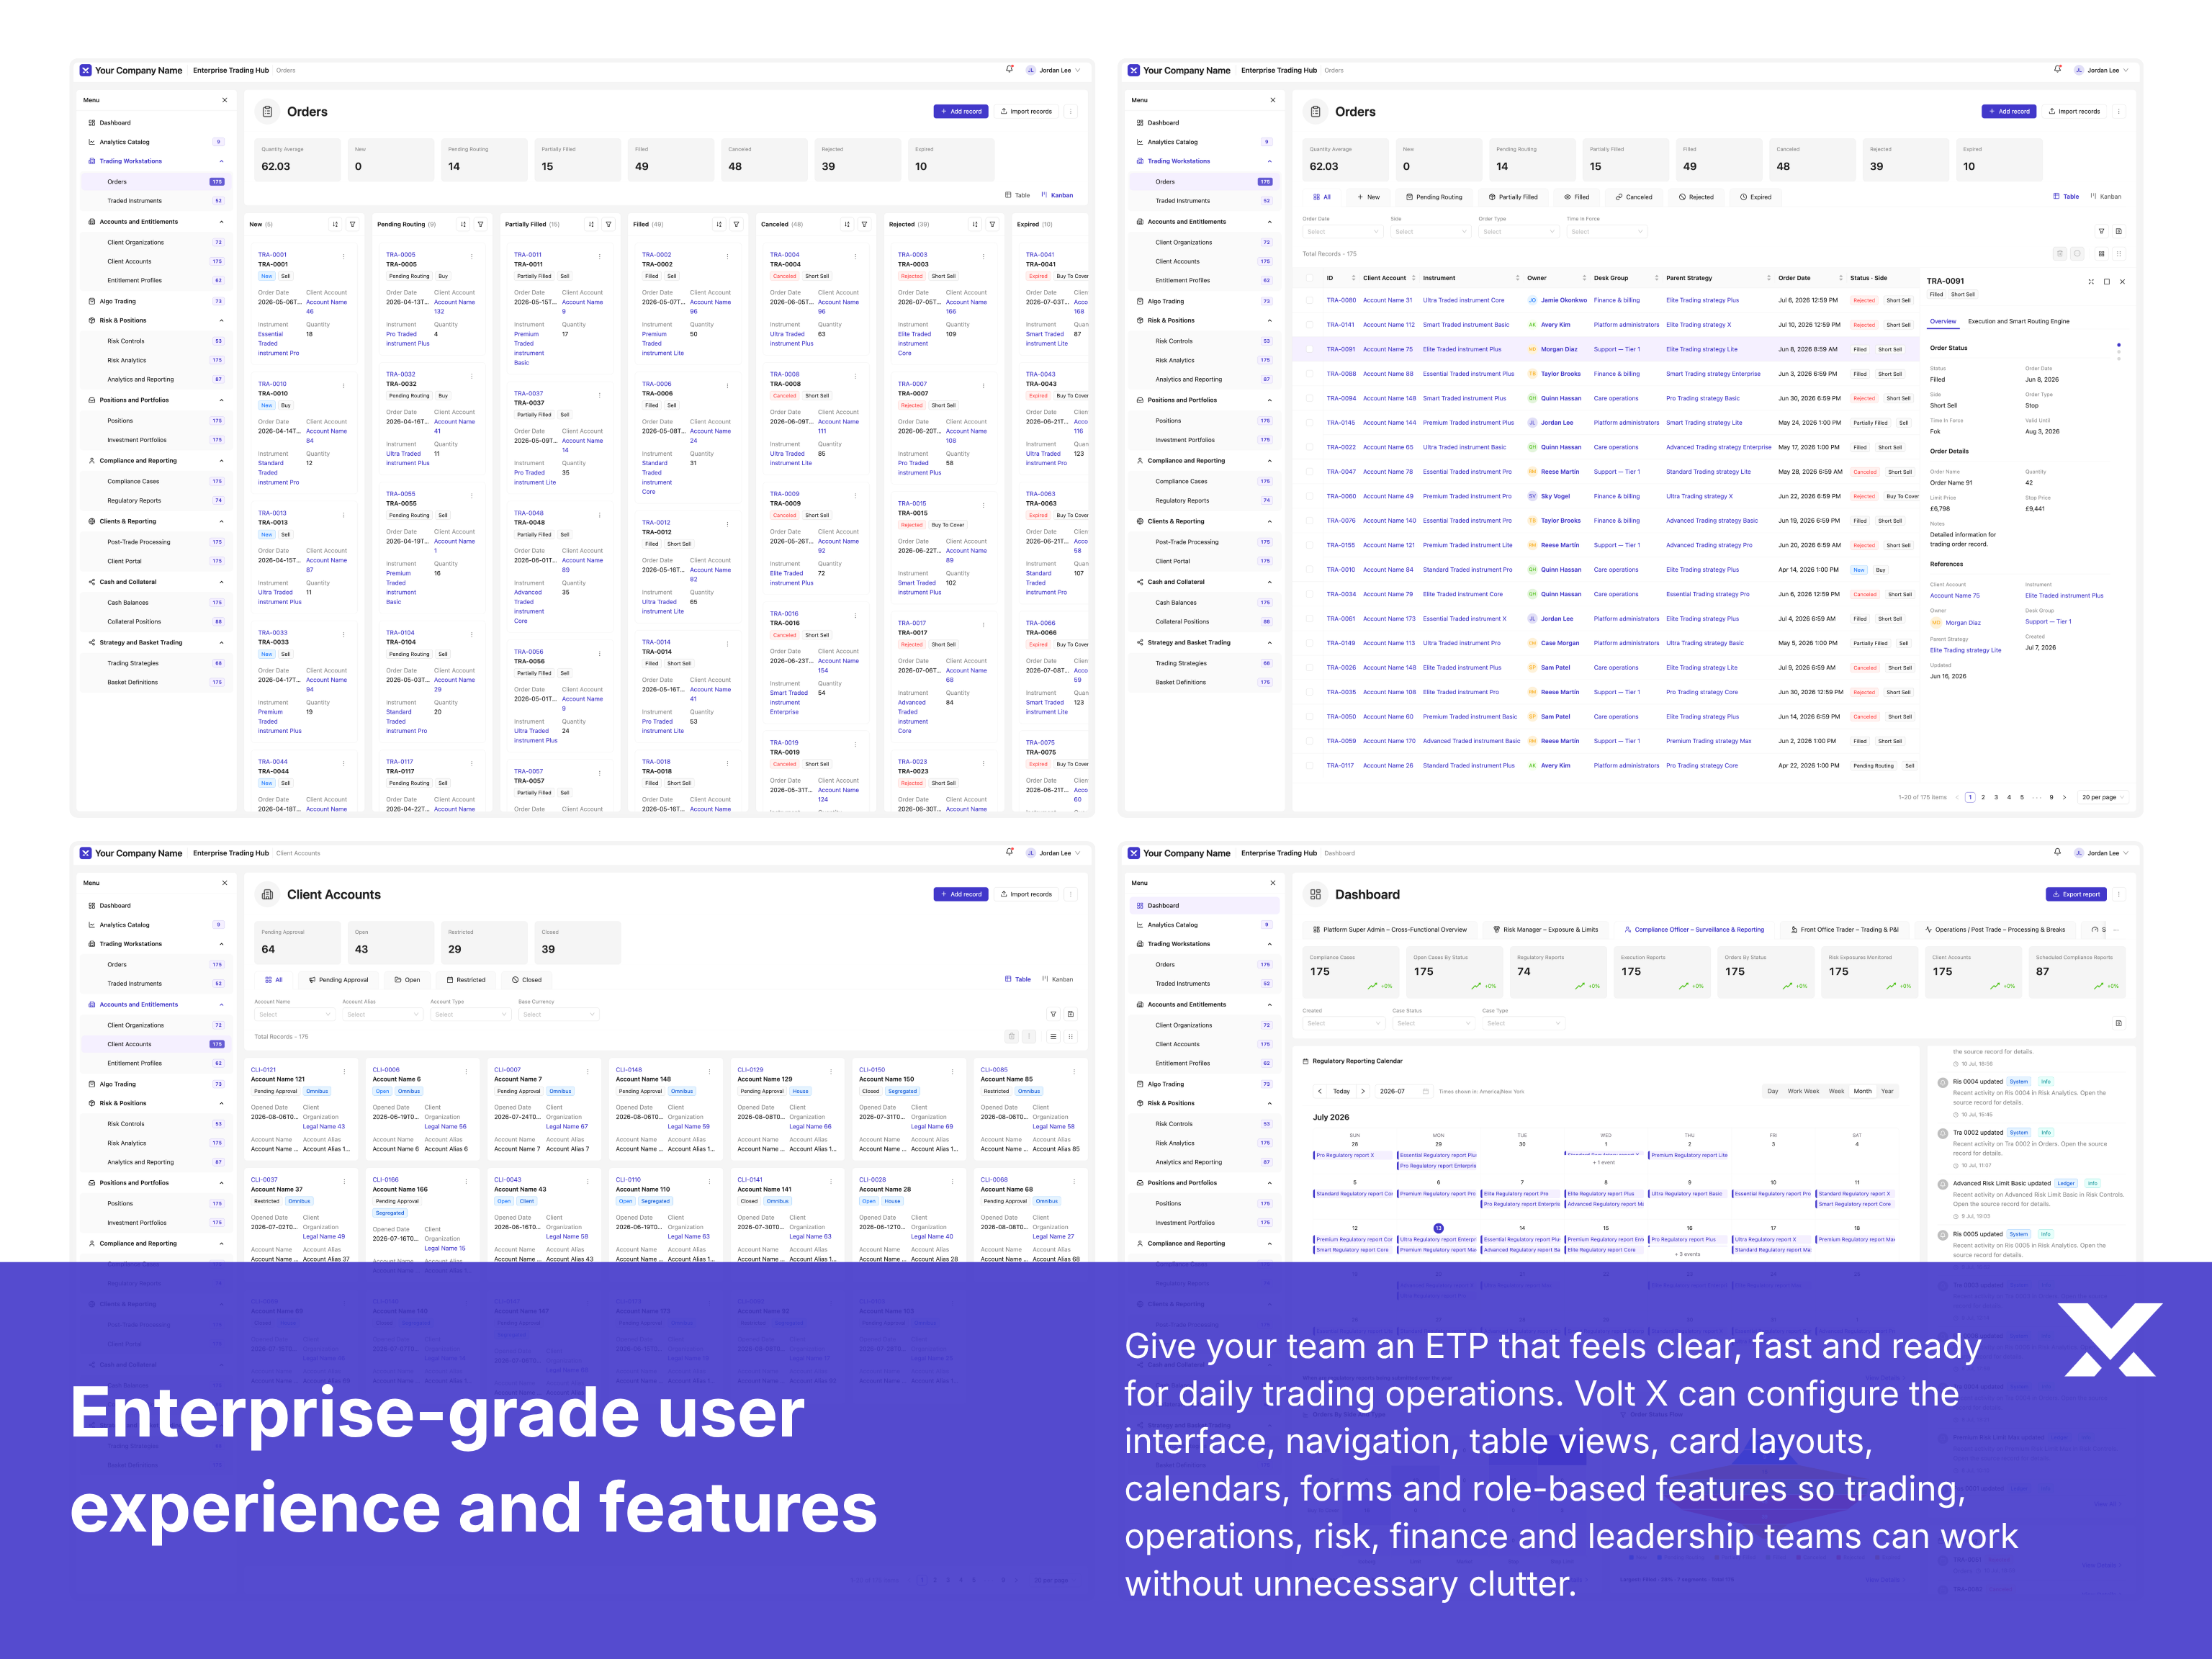Image resolution: width=2212 pixels, height=1659 pixels.
Task: Click save view icon in Orders table window
Action: (2118, 231)
